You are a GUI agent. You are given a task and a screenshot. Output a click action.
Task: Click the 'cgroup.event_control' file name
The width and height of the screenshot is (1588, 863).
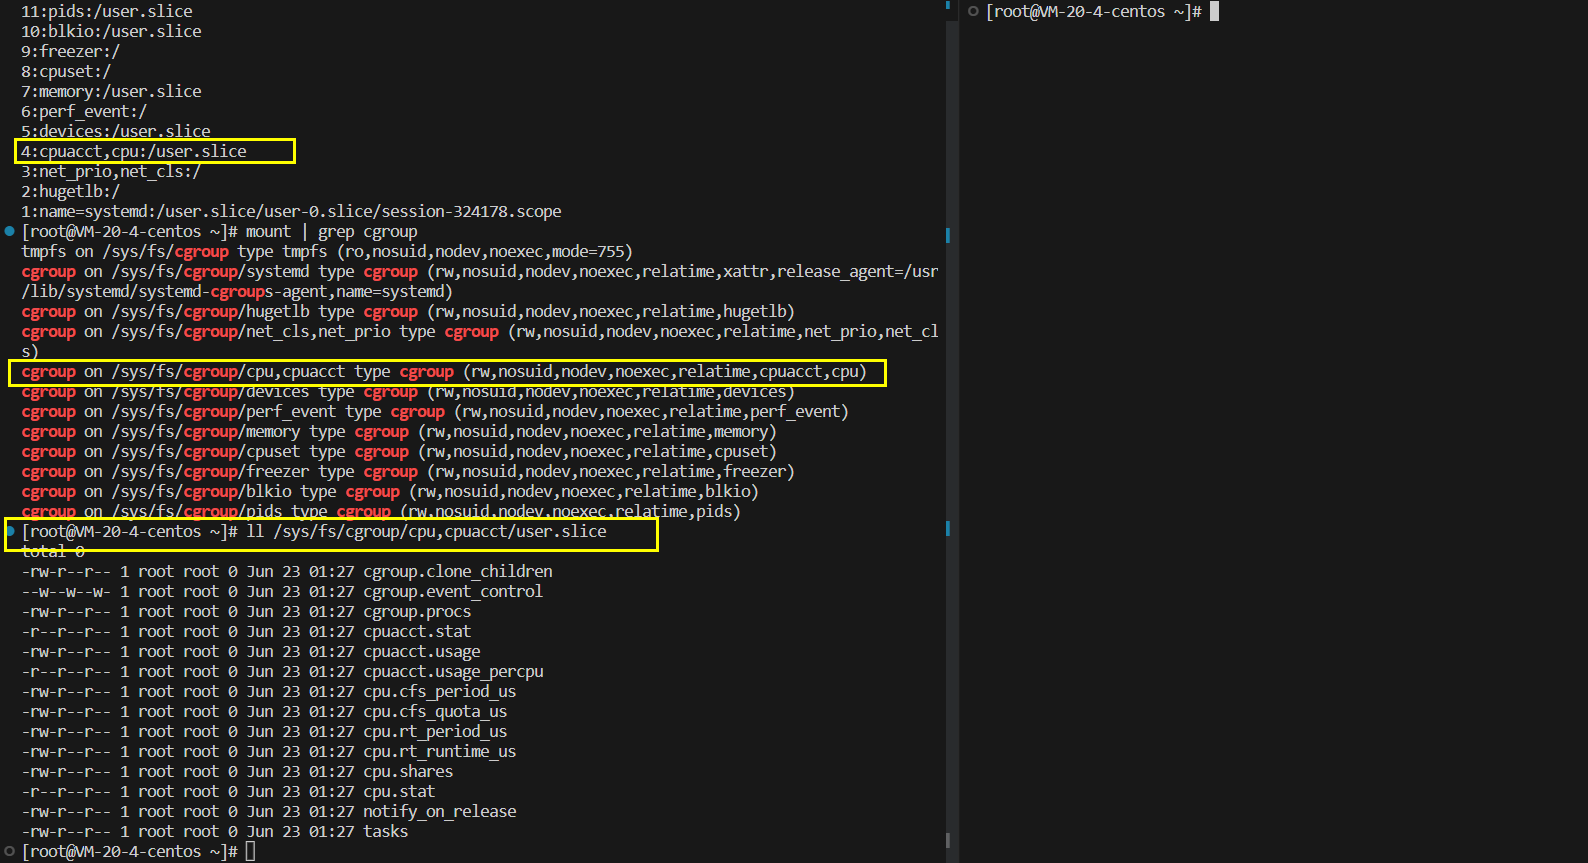pyautogui.click(x=453, y=591)
